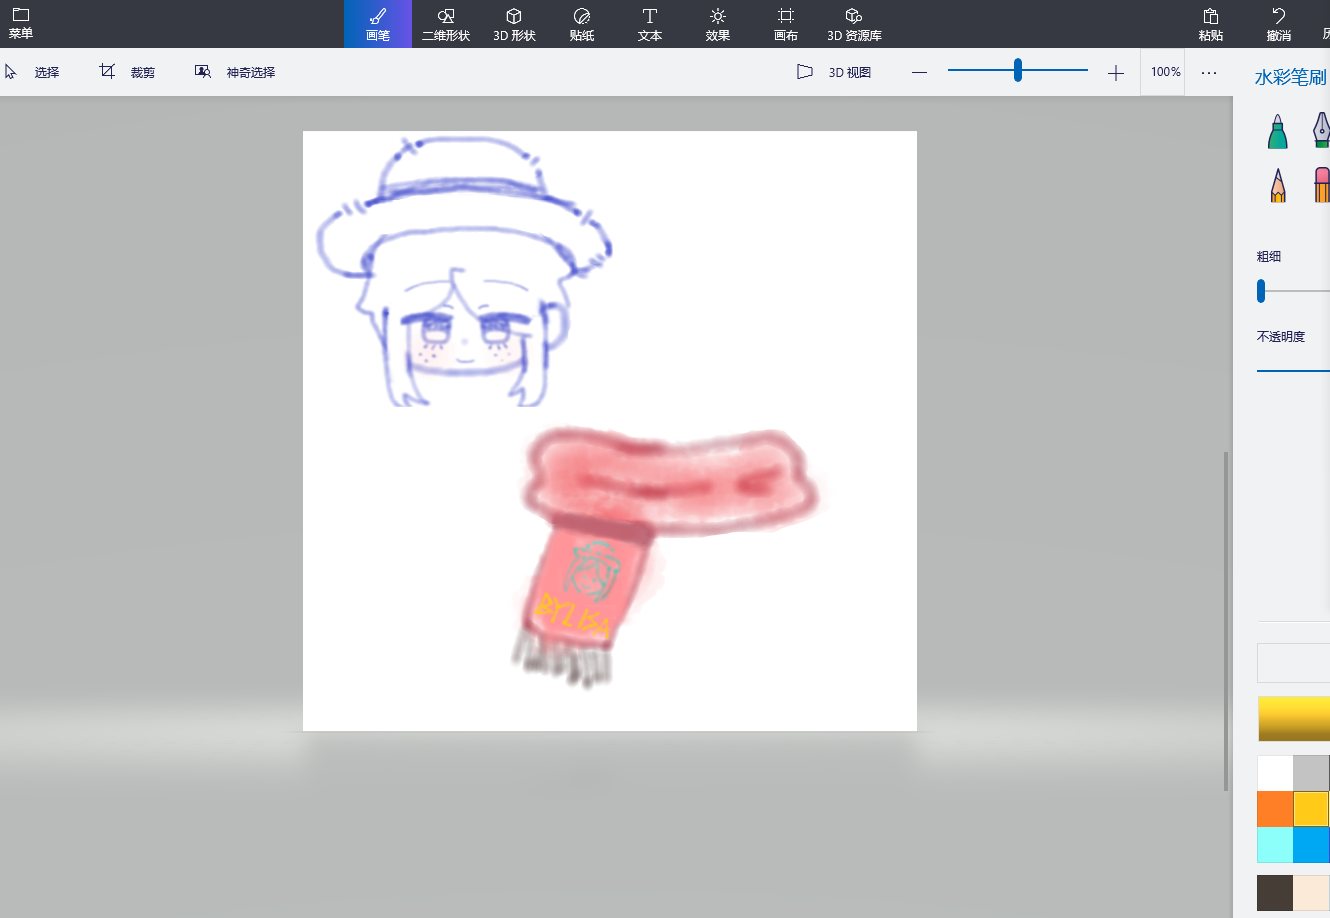
Task: Switch to the 二维形状 tab
Action: point(446,24)
